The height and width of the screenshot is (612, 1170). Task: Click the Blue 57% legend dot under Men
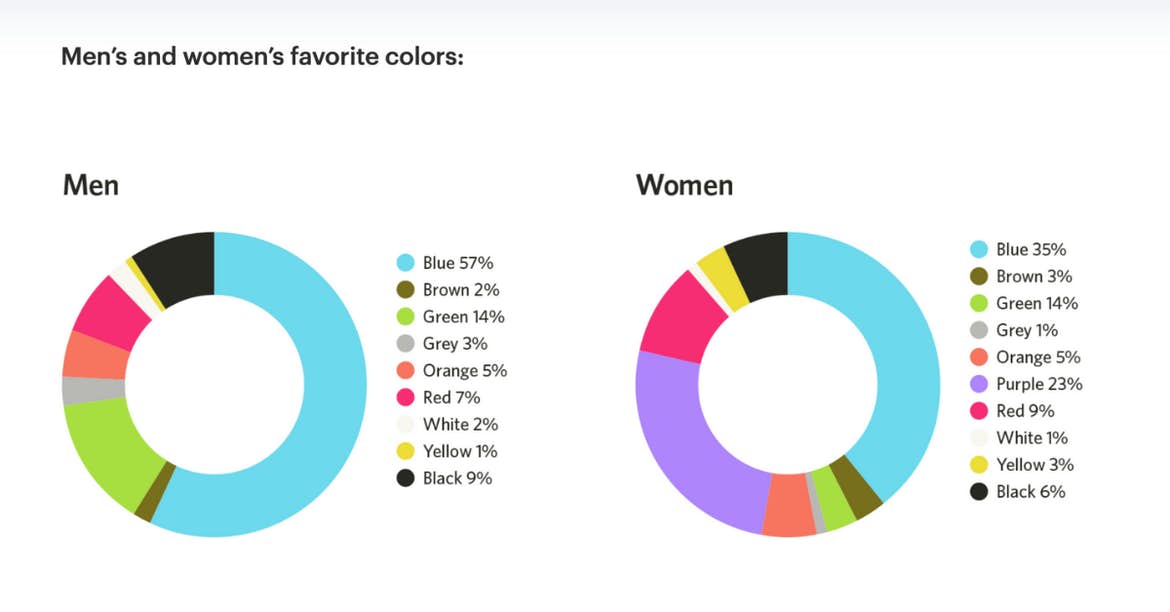click(405, 263)
